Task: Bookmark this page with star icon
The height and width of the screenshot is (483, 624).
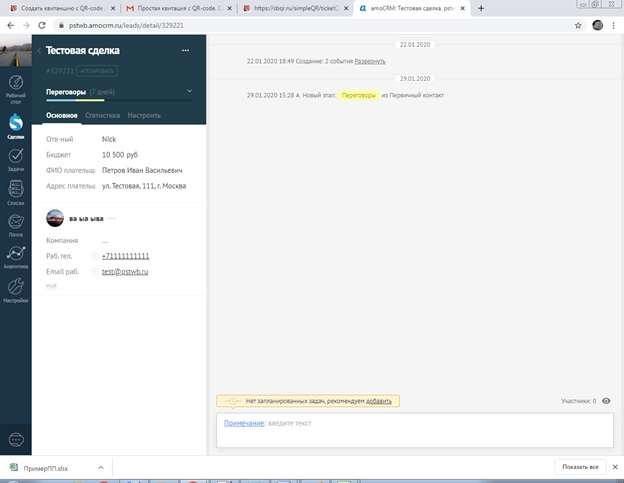Action: [x=578, y=24]
